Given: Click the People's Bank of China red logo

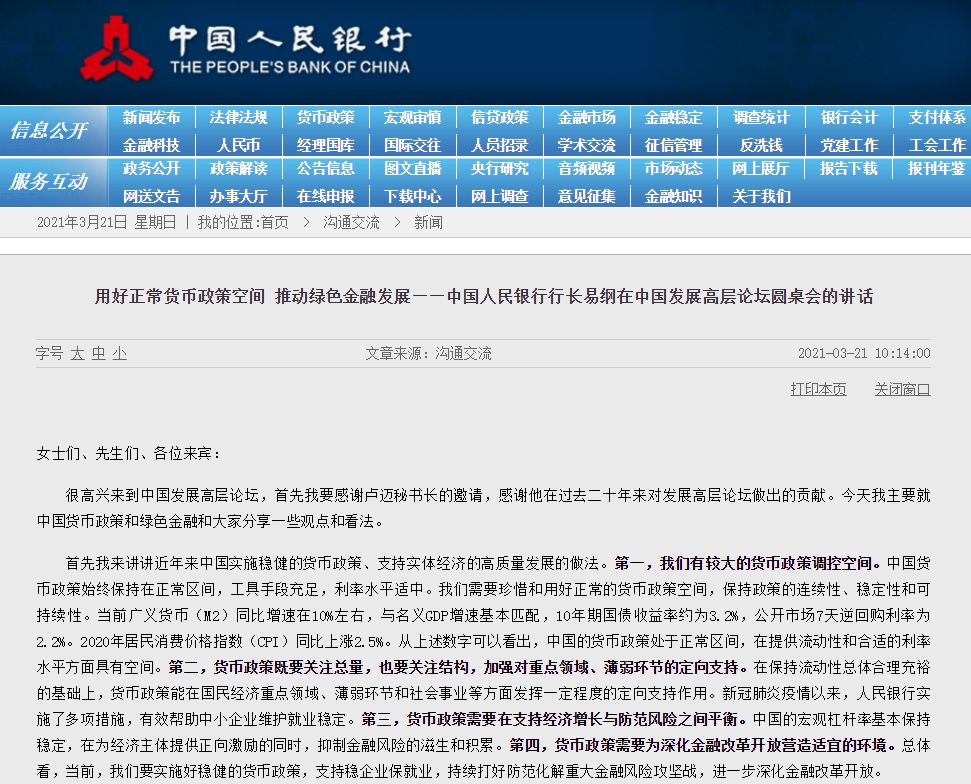Looking at the screenshot, I should point(116,48).
